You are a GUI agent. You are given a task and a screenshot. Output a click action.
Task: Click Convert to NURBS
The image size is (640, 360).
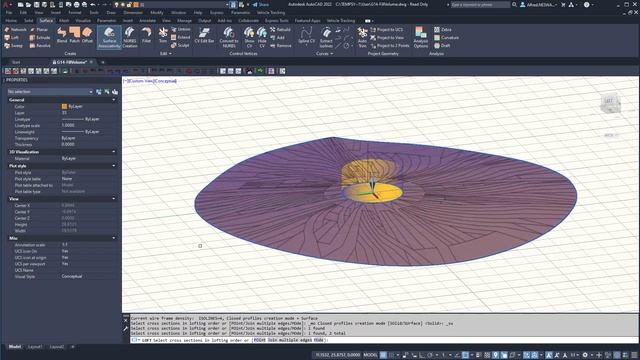point(229,38)
